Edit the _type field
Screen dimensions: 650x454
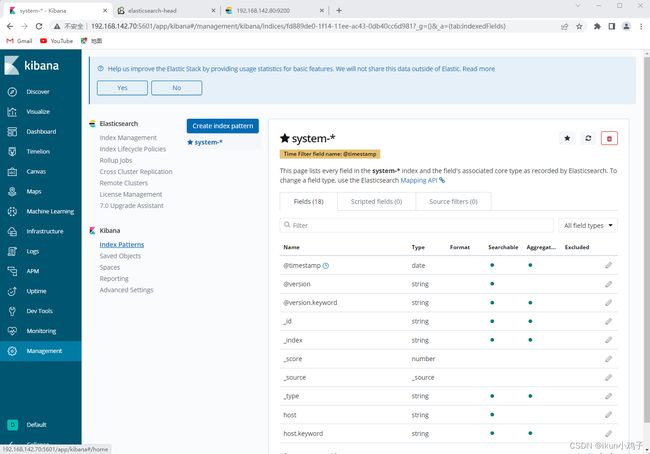[x=608, y=396]
